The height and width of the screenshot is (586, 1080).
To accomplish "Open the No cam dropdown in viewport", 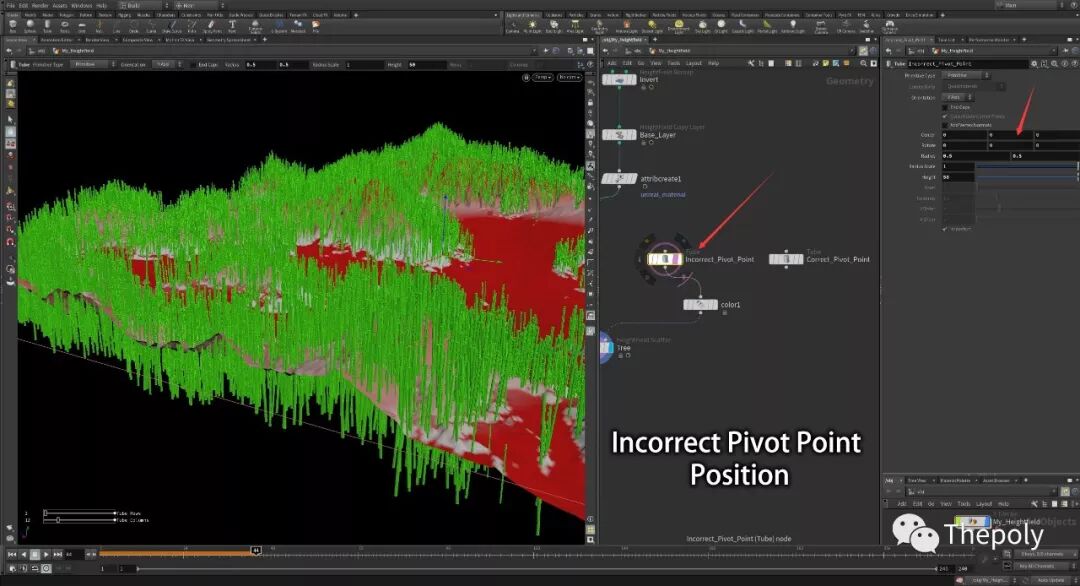I will (x=569, y=77).
